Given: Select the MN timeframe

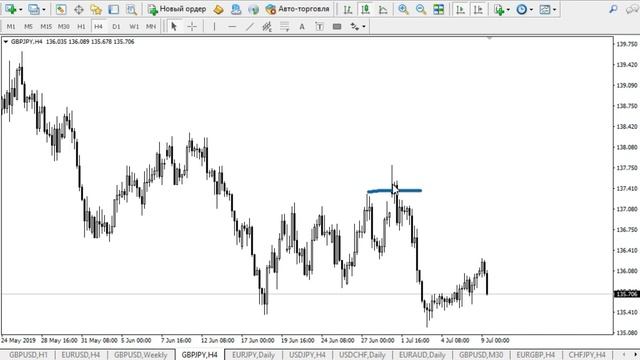Looking at the screenshot, I should tap(151, 27).
